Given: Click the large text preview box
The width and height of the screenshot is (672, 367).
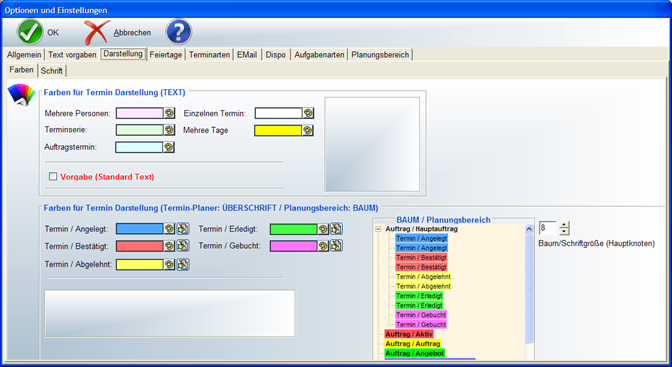Looking at the screenshot, I should [x=372, y=144].
